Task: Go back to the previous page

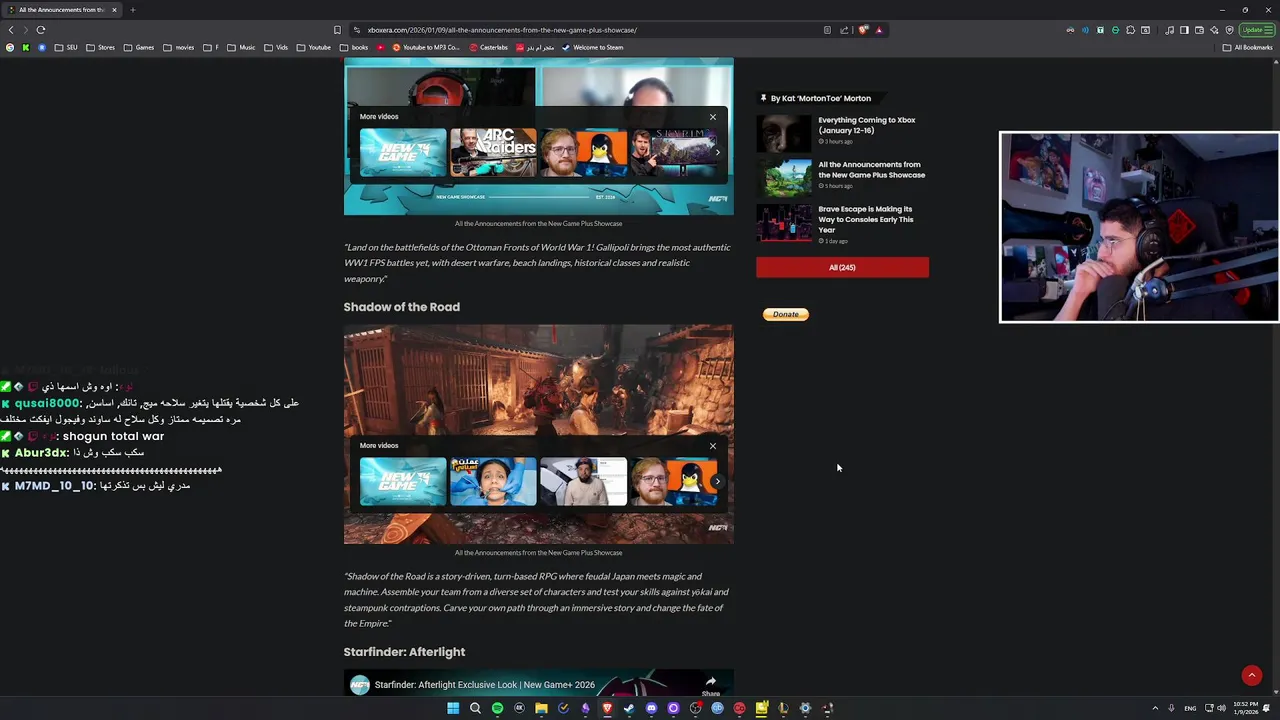Action: [11, 30]
